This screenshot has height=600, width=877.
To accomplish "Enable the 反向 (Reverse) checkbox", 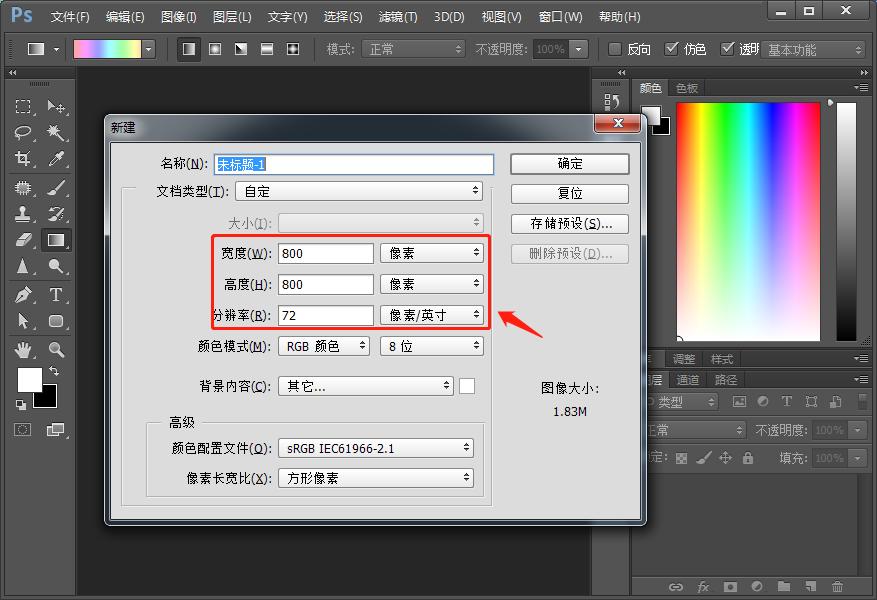I will 615,49.
